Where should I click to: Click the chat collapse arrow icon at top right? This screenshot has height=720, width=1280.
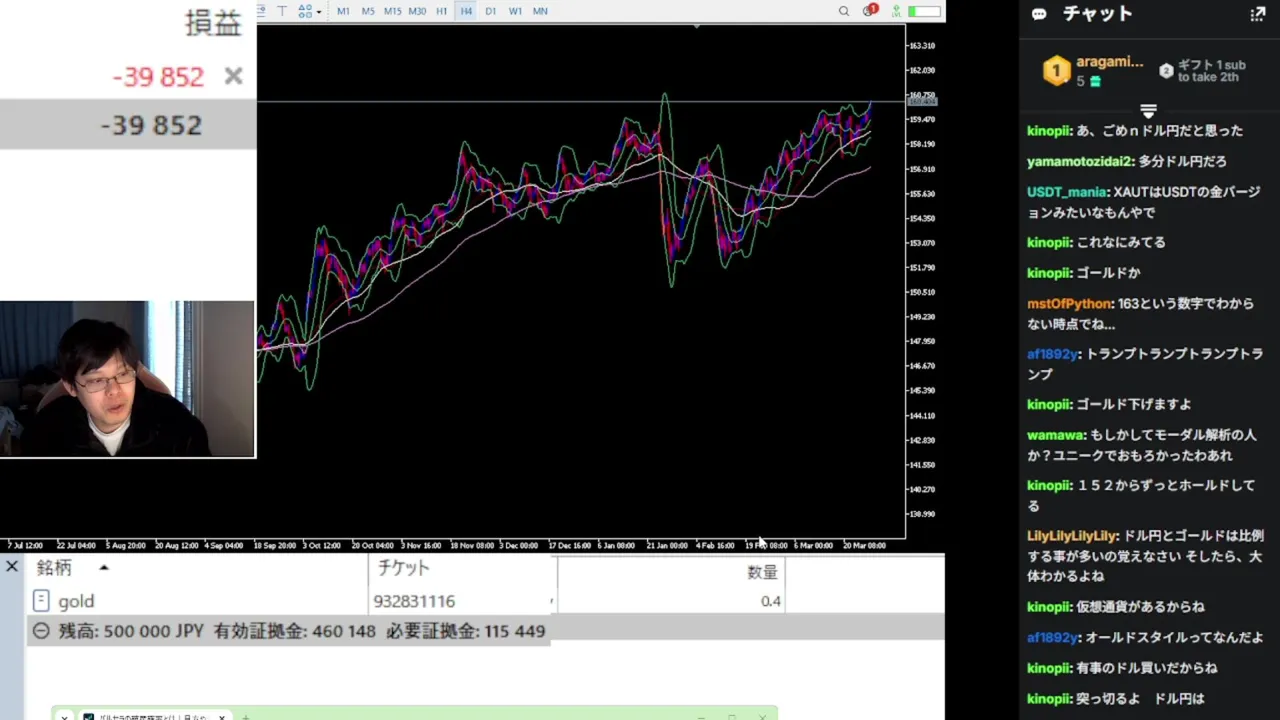(1258, 14)
